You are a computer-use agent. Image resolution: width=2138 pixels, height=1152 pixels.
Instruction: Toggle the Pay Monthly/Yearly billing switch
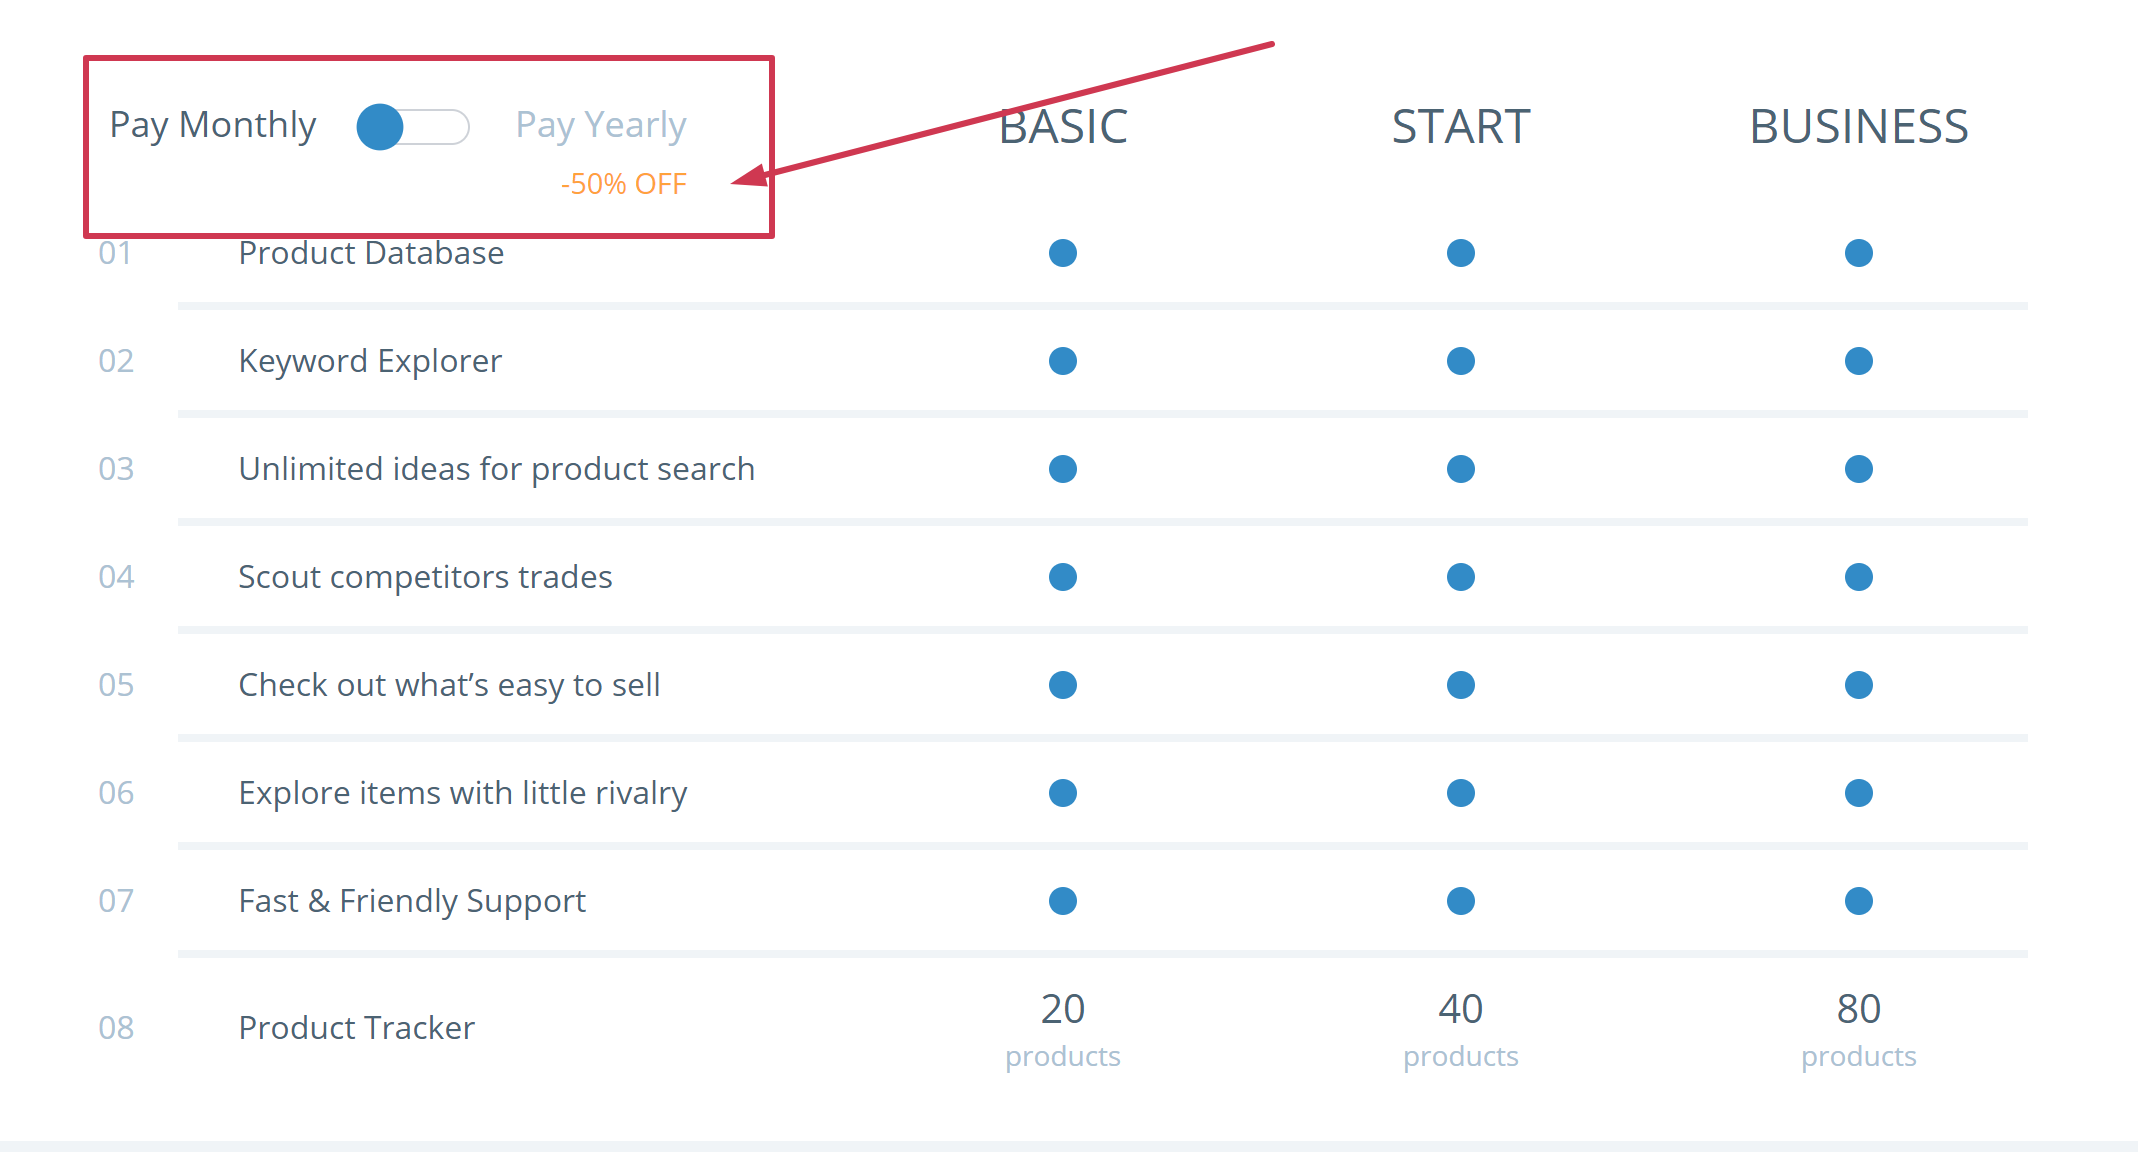click(x=412, y=127)
